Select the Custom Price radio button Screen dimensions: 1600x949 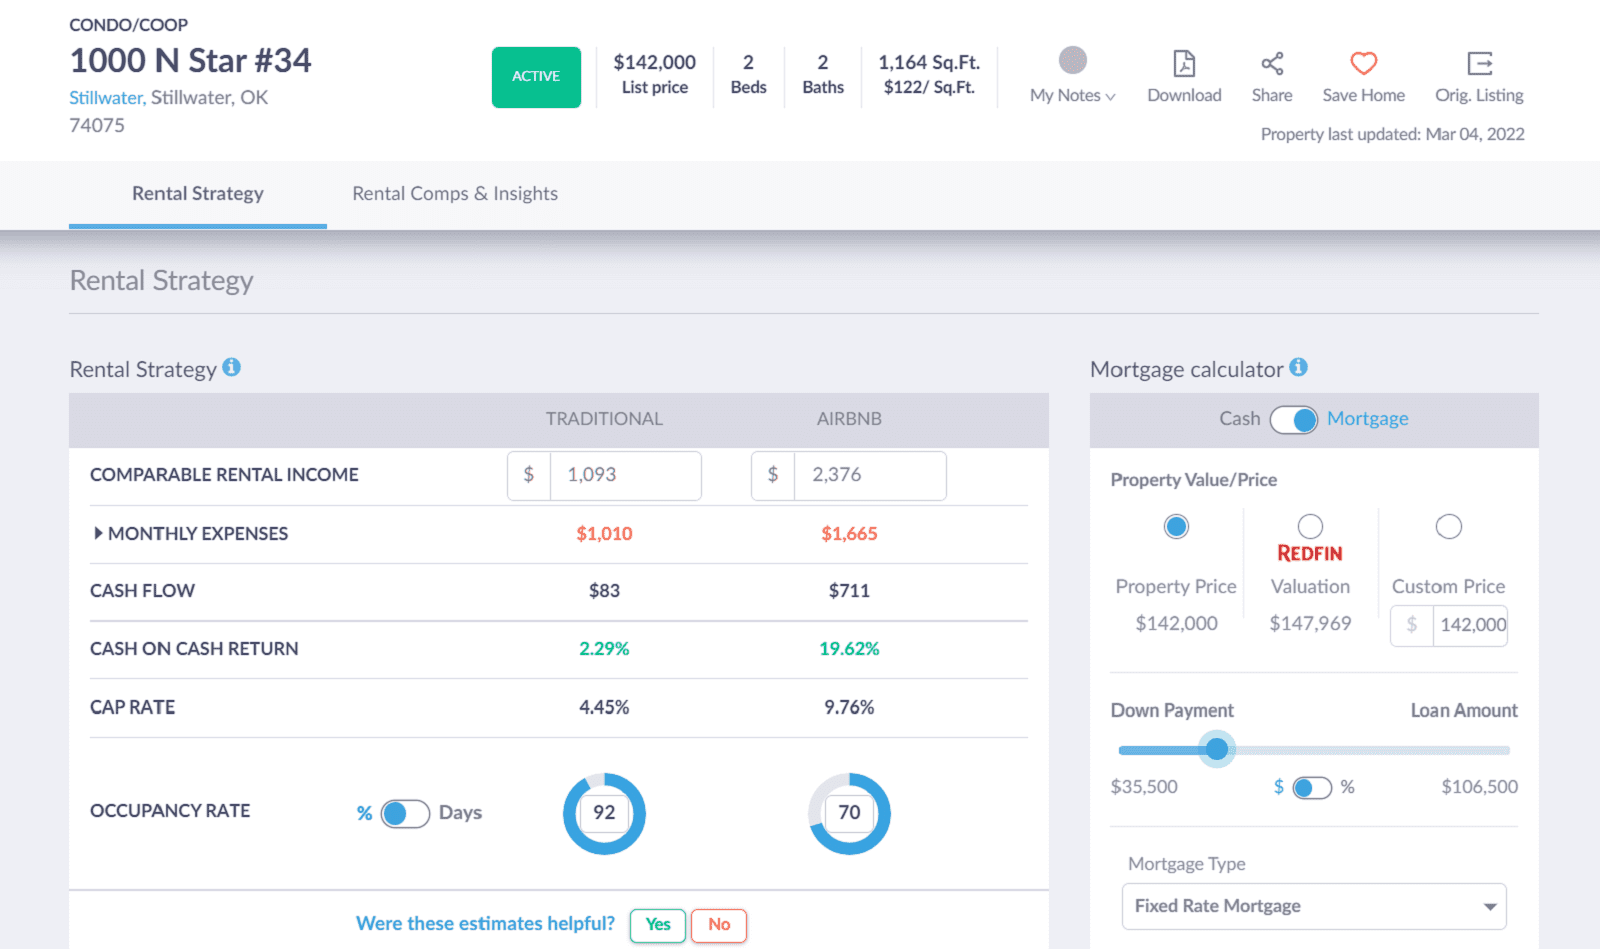[x=1448, y=526]
